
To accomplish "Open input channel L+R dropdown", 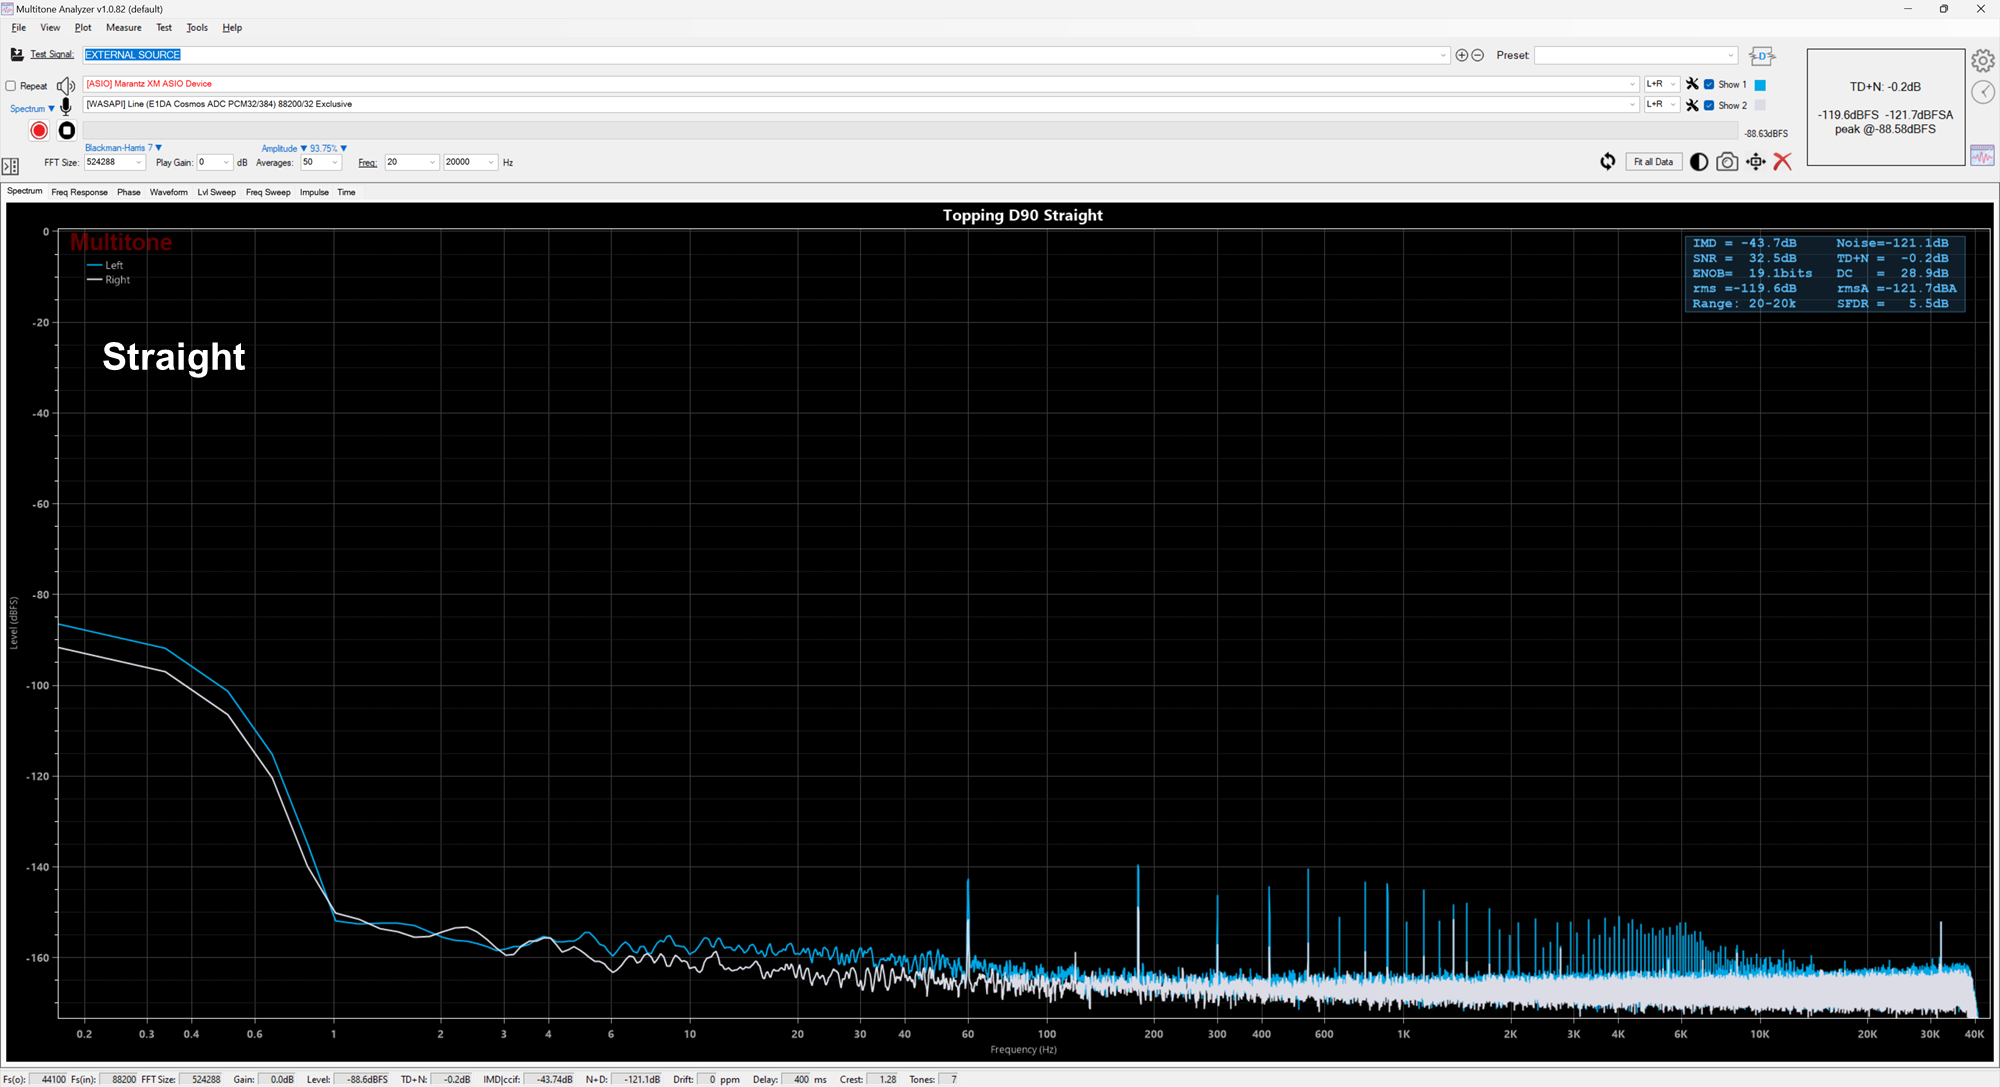I will tap(1661, 104).
